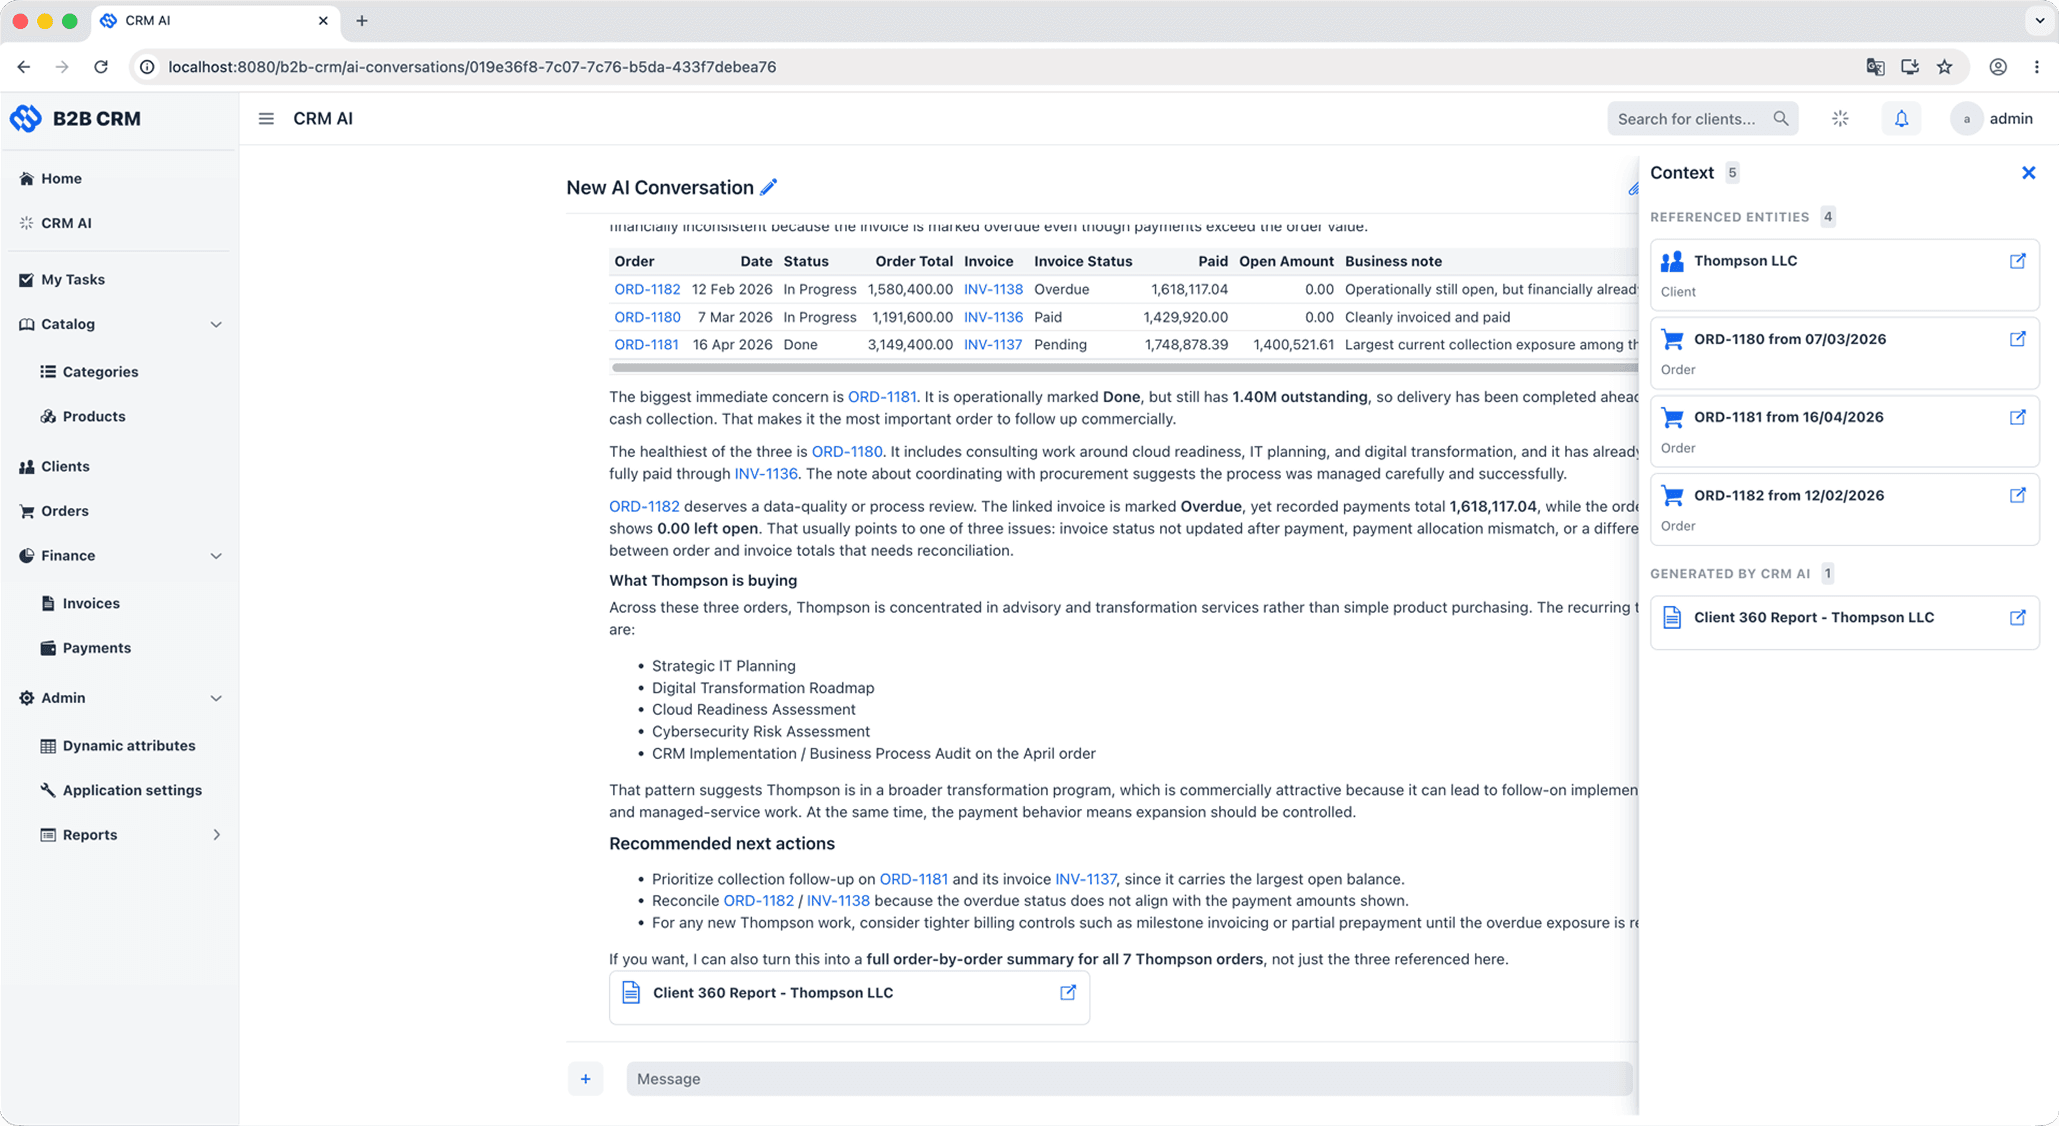Collapse the Catalog menu section
Viewport: 2059px width, 1126px height.
pos(216,324)
